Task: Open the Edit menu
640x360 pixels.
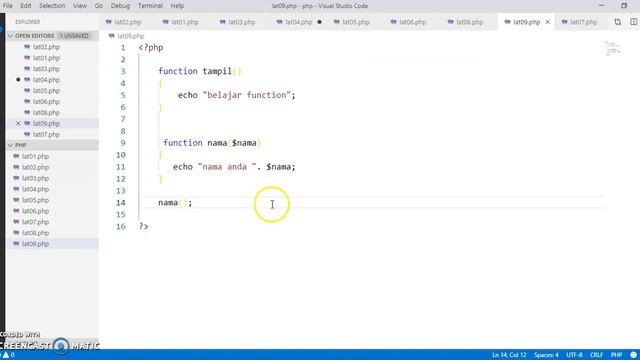Action: (25, 6)
